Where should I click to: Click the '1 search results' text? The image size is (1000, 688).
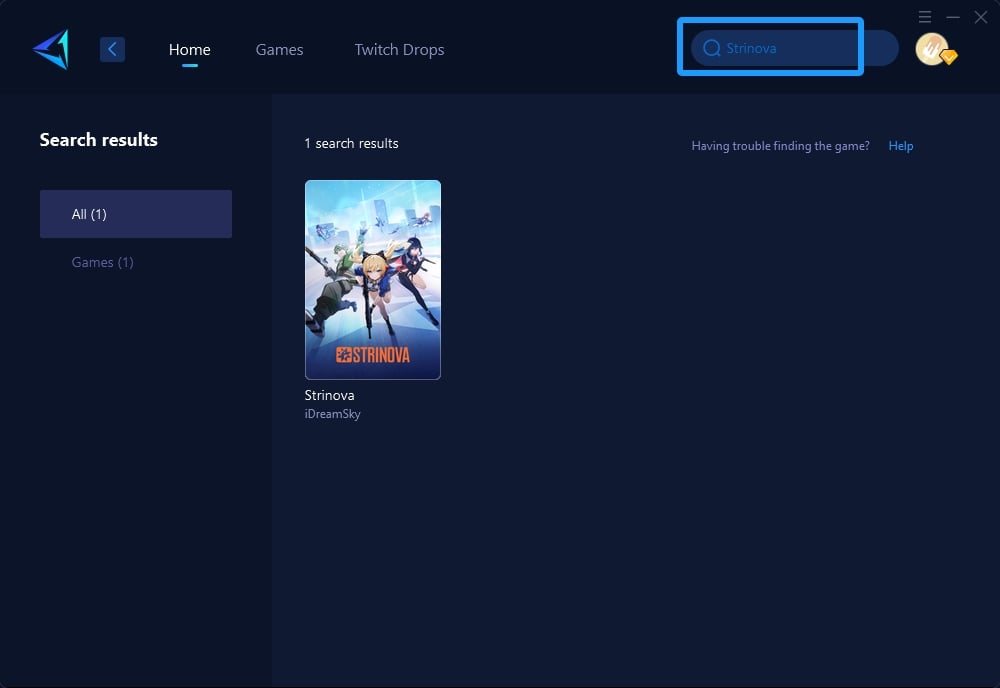tap(351, 143)
